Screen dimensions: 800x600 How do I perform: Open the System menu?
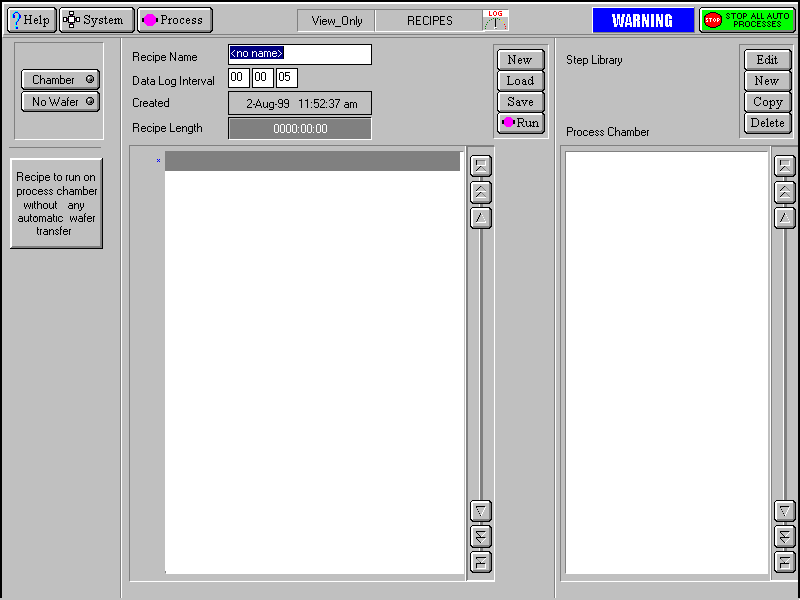coord(96,20)
